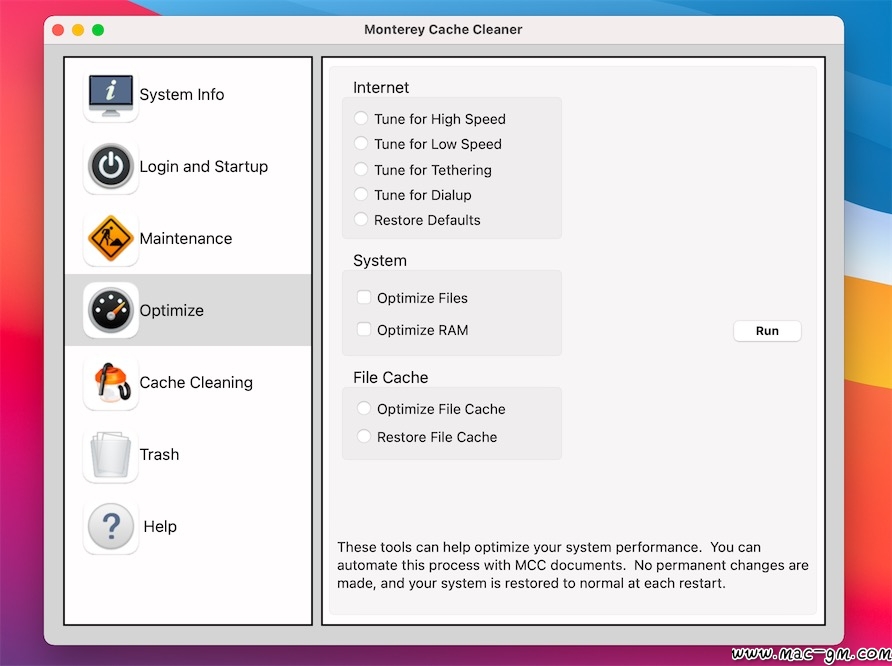Click the Internet group heading
The image size is (892, 666).
pos(381,87)
